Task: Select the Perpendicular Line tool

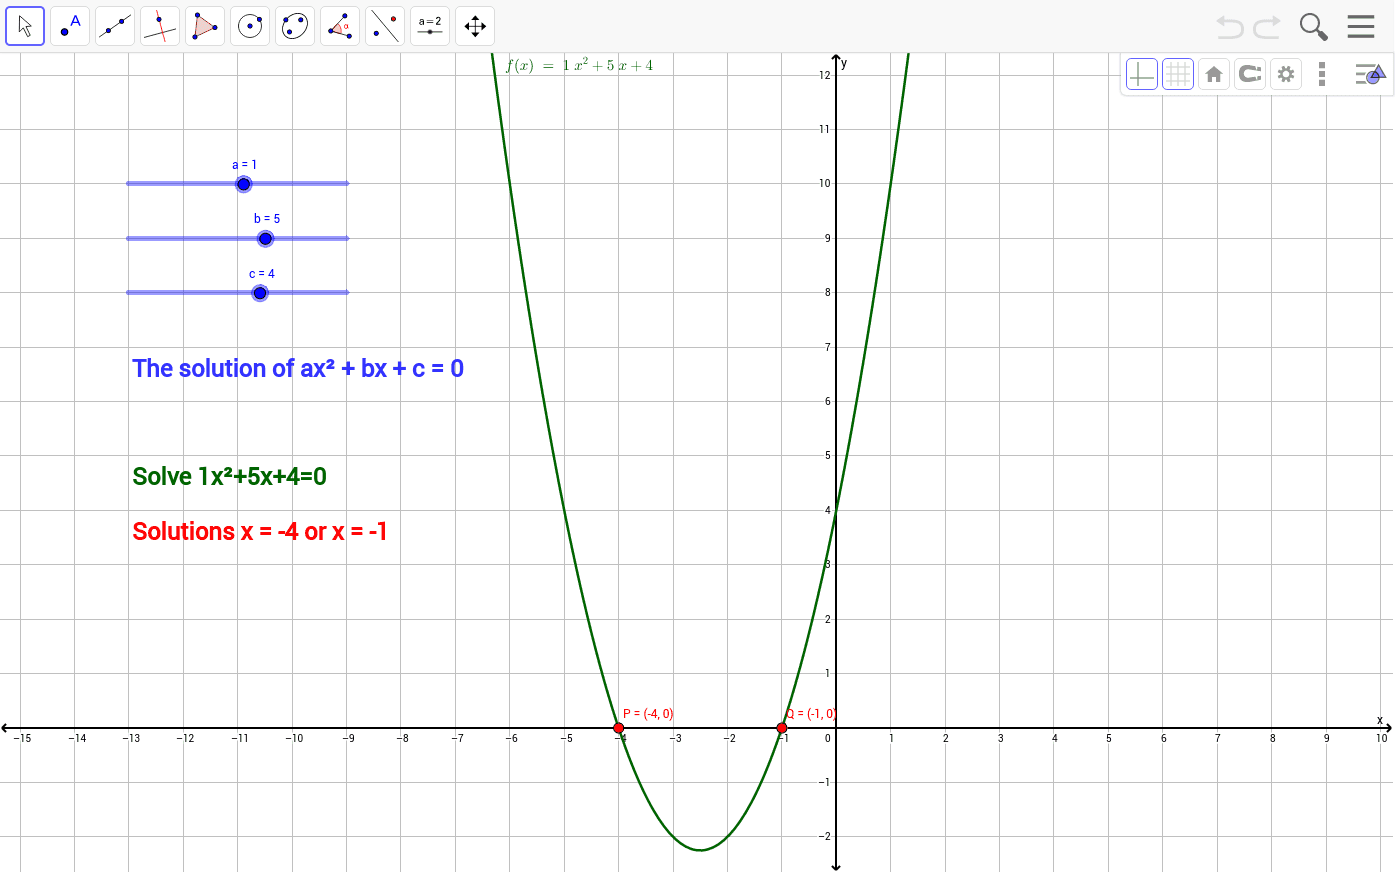Action: tap(159, 25)
